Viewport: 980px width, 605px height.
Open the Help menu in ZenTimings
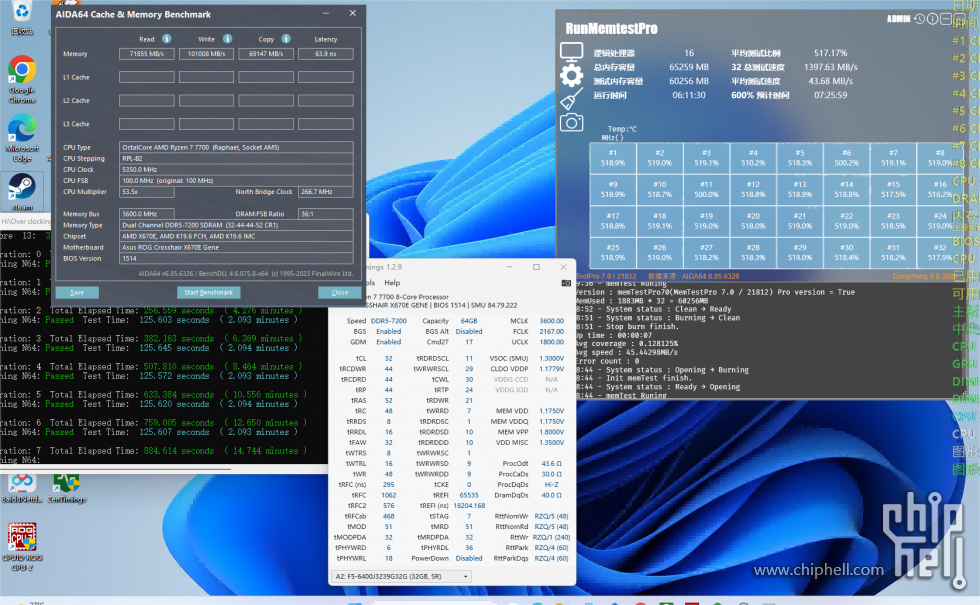392,282
